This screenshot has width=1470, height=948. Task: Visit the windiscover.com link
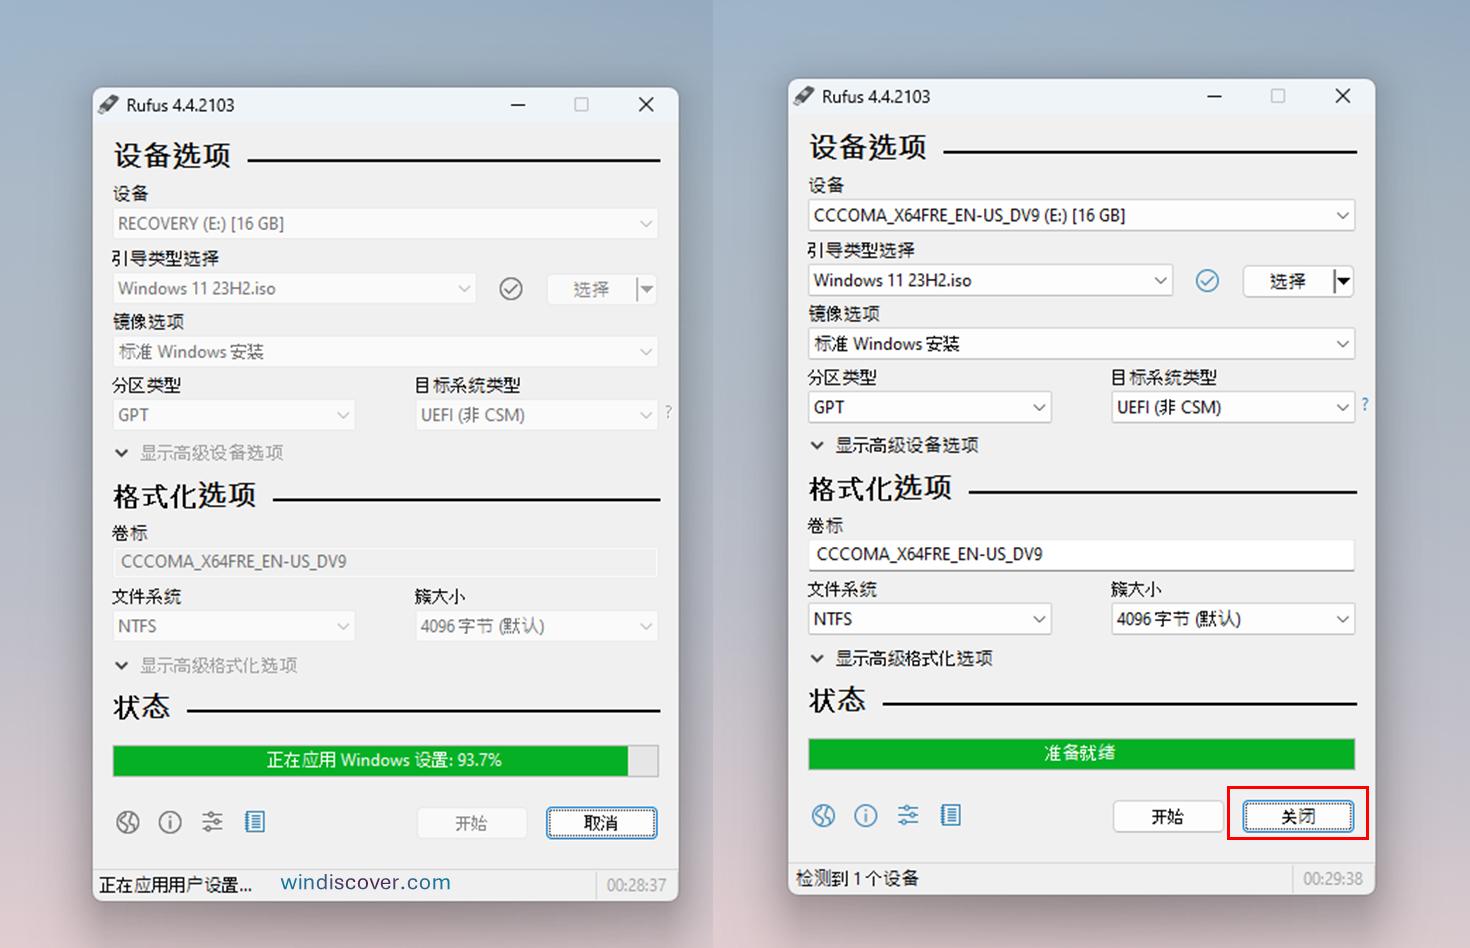click(364, 882)
